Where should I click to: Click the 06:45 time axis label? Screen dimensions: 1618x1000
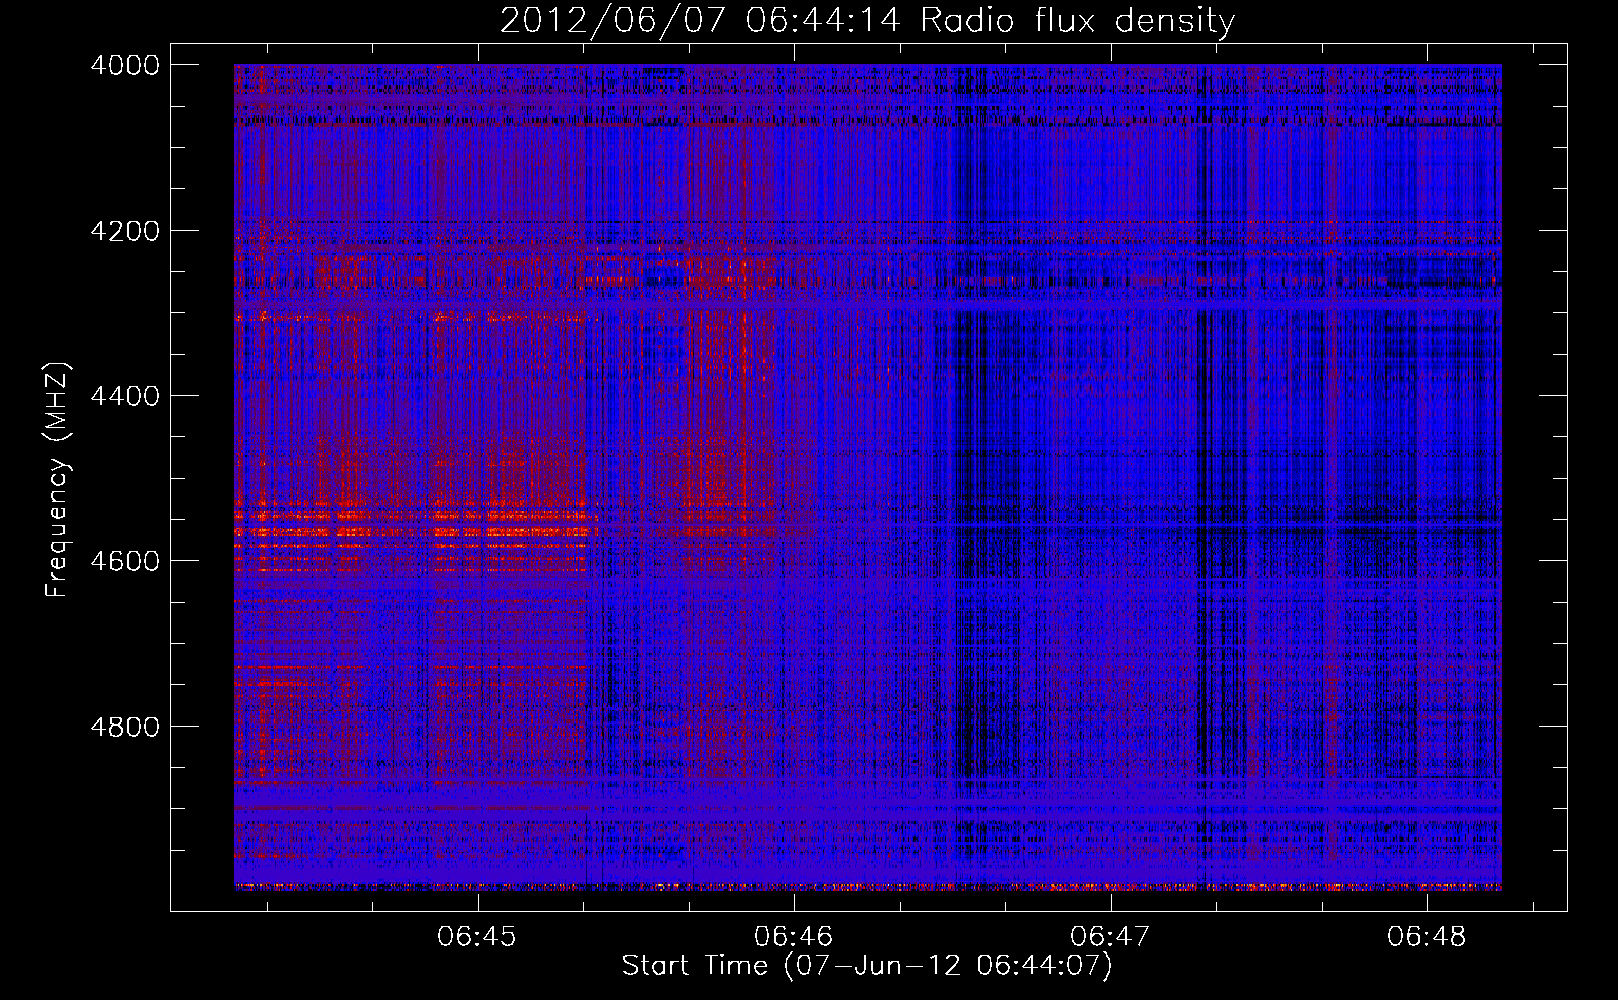pos(477,936)
